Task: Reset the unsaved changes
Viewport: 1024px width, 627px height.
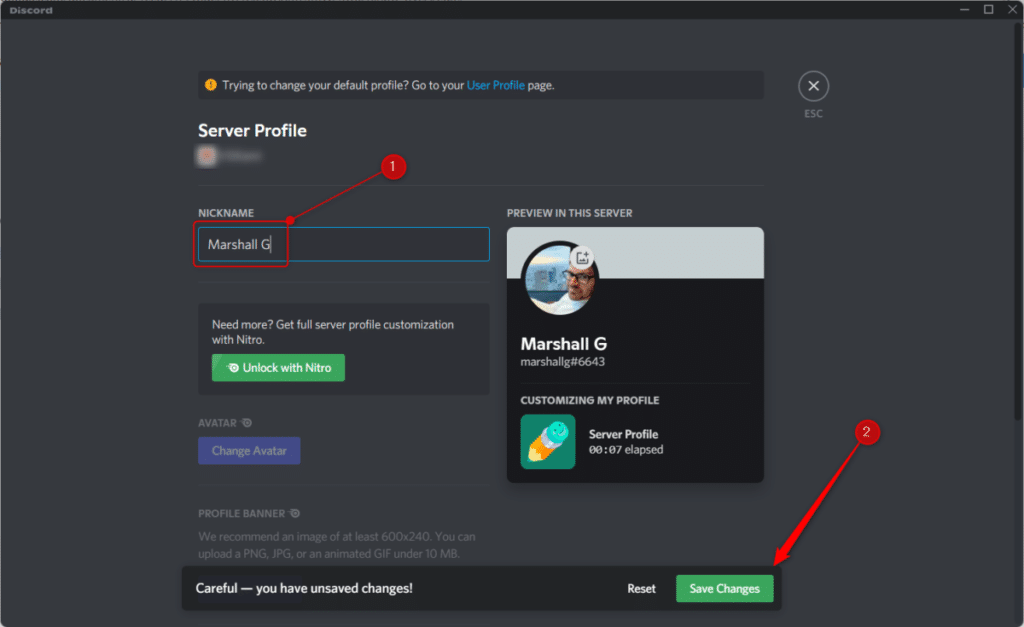Action: tap(641, 588)
